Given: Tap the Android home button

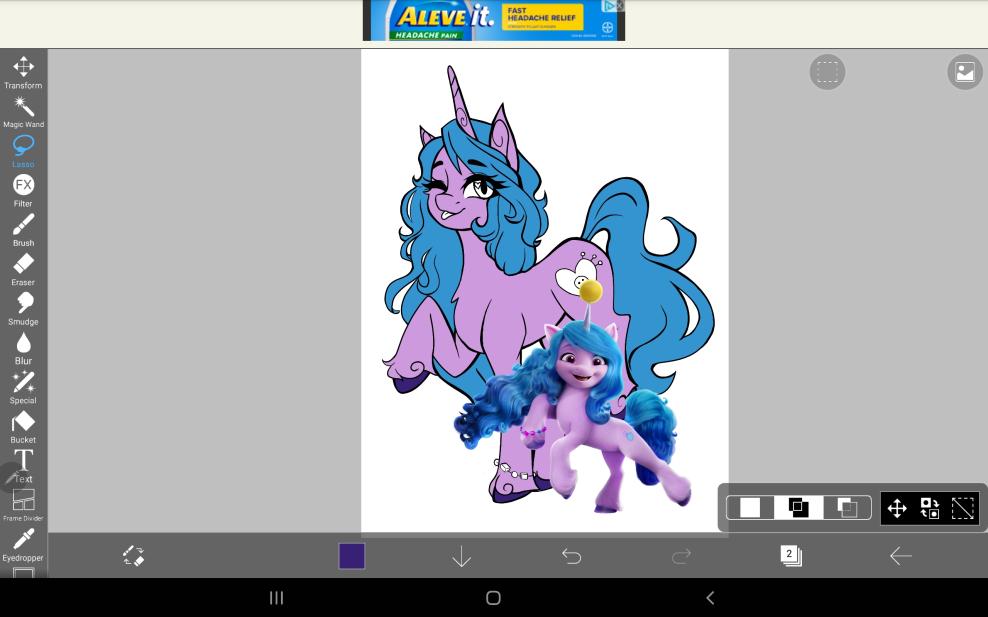Looking at the screenshot, I should [x=493, y=597].
